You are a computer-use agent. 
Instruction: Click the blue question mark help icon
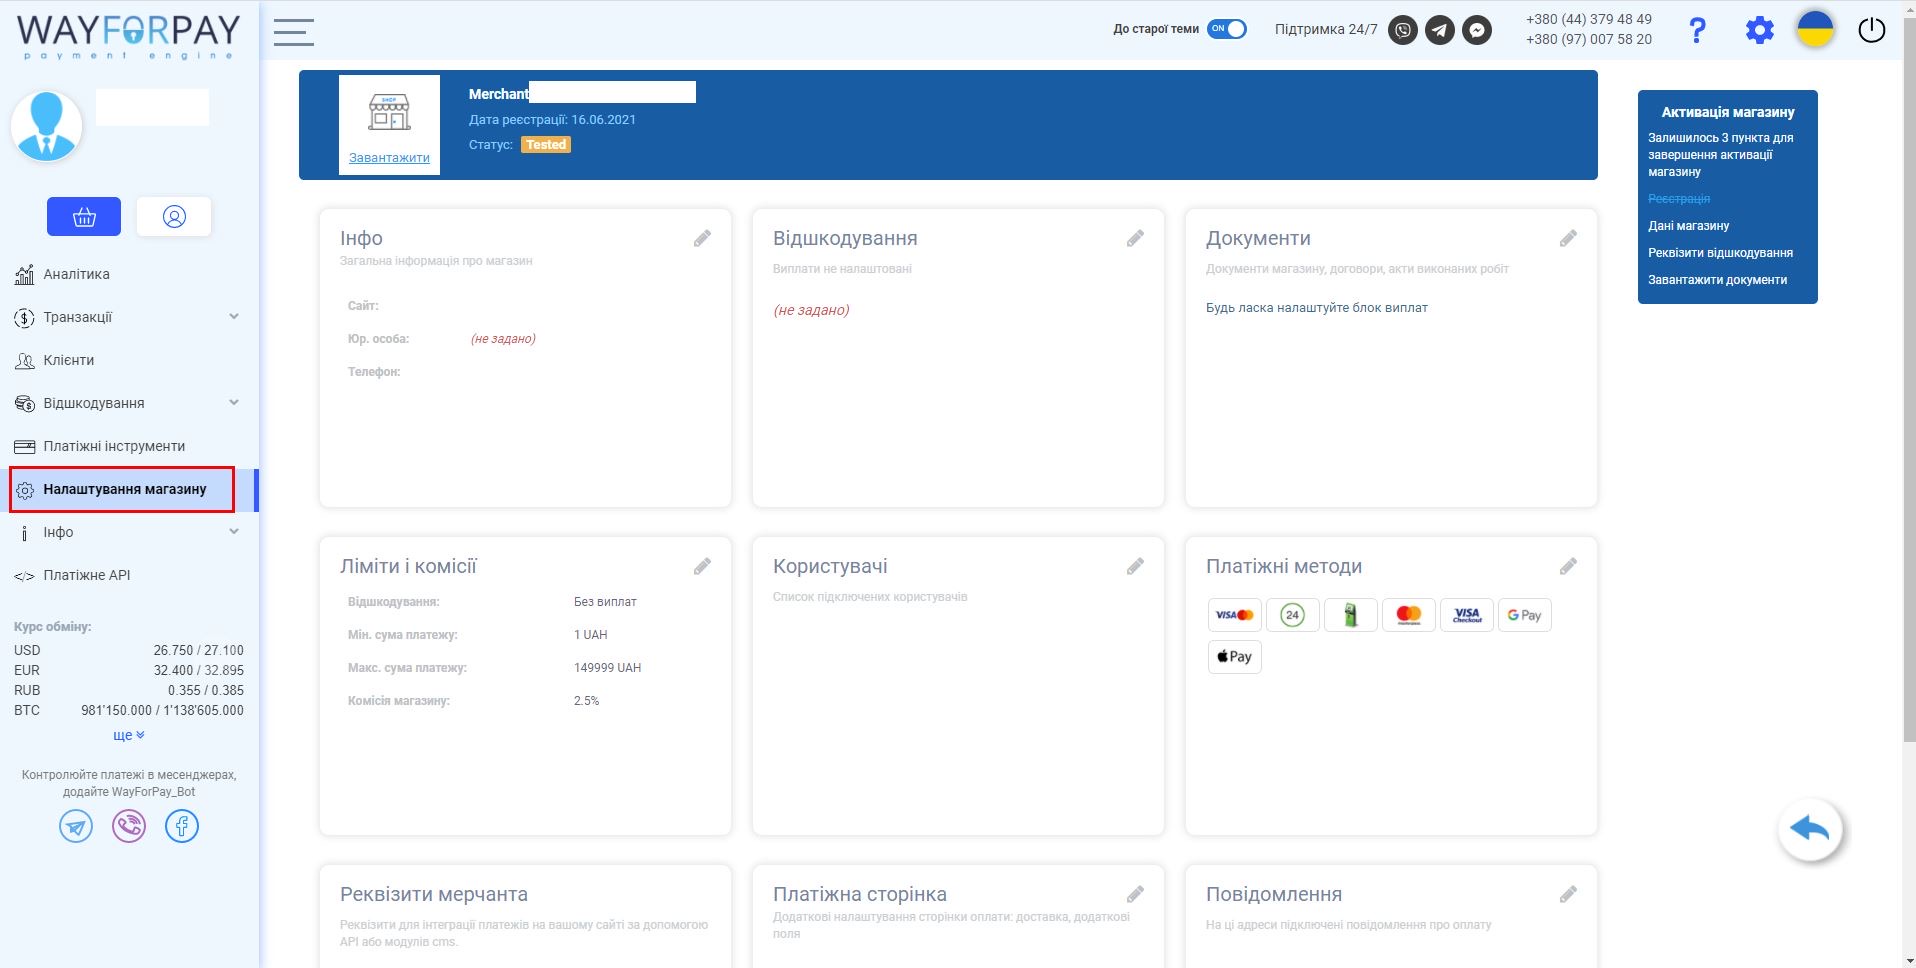(x=1697, y=30)
